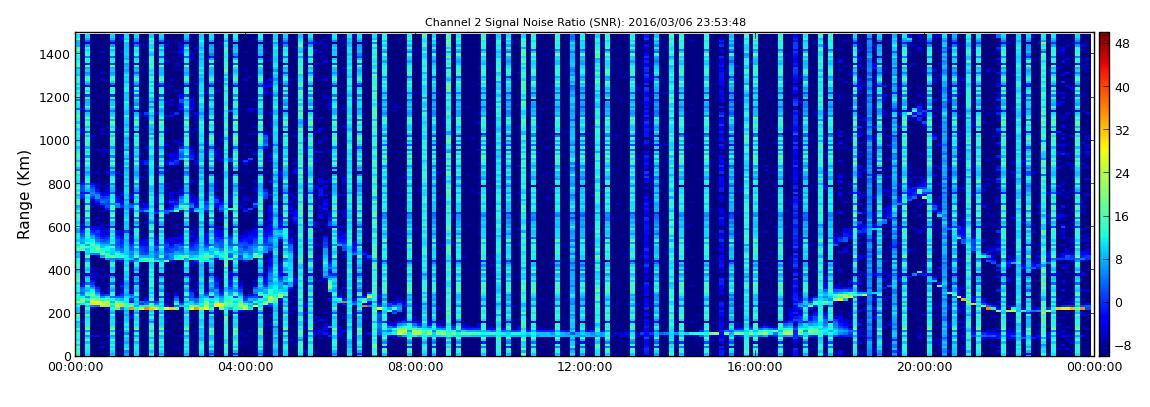Screen dimensions: 1150x407
Task: Click the 200 range tick label
Action: (60, 314)
